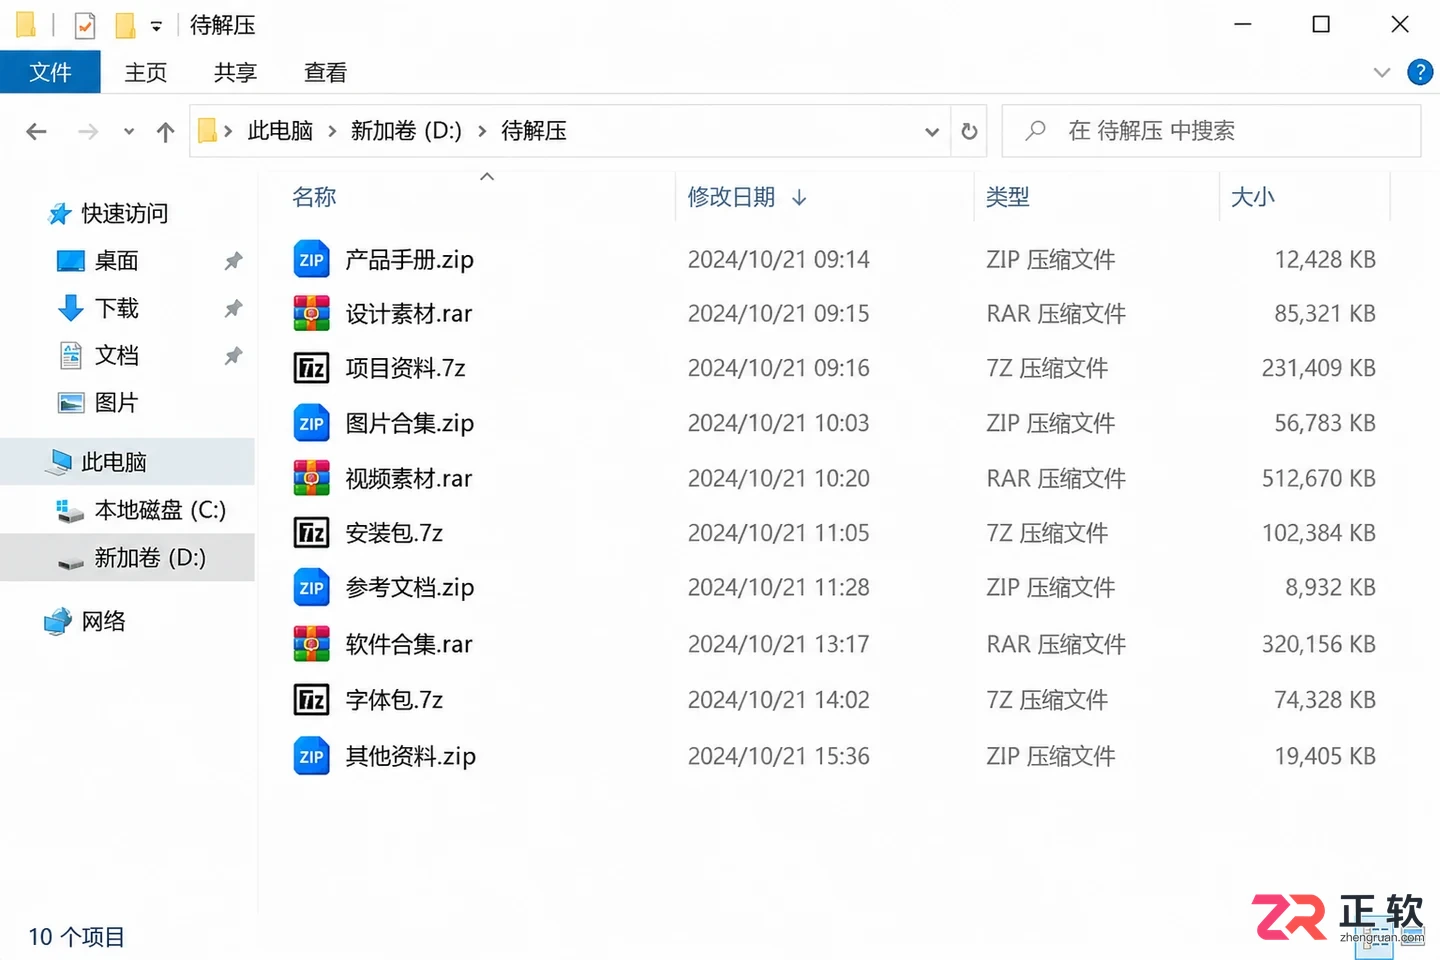Click the new folder icon in title bar
The image size is (1440, 960).
point(125,25)
